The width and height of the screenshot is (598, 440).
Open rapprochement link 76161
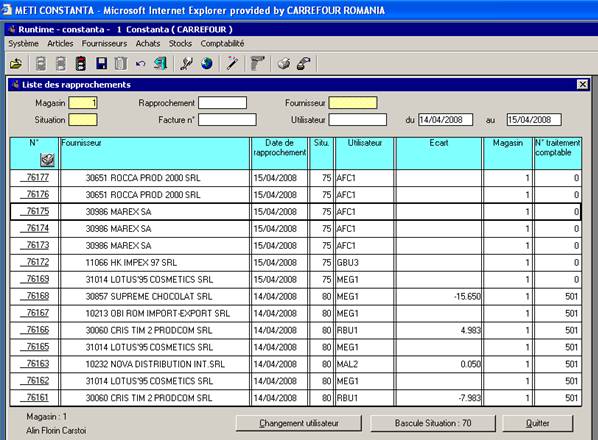tap(36, 398)
